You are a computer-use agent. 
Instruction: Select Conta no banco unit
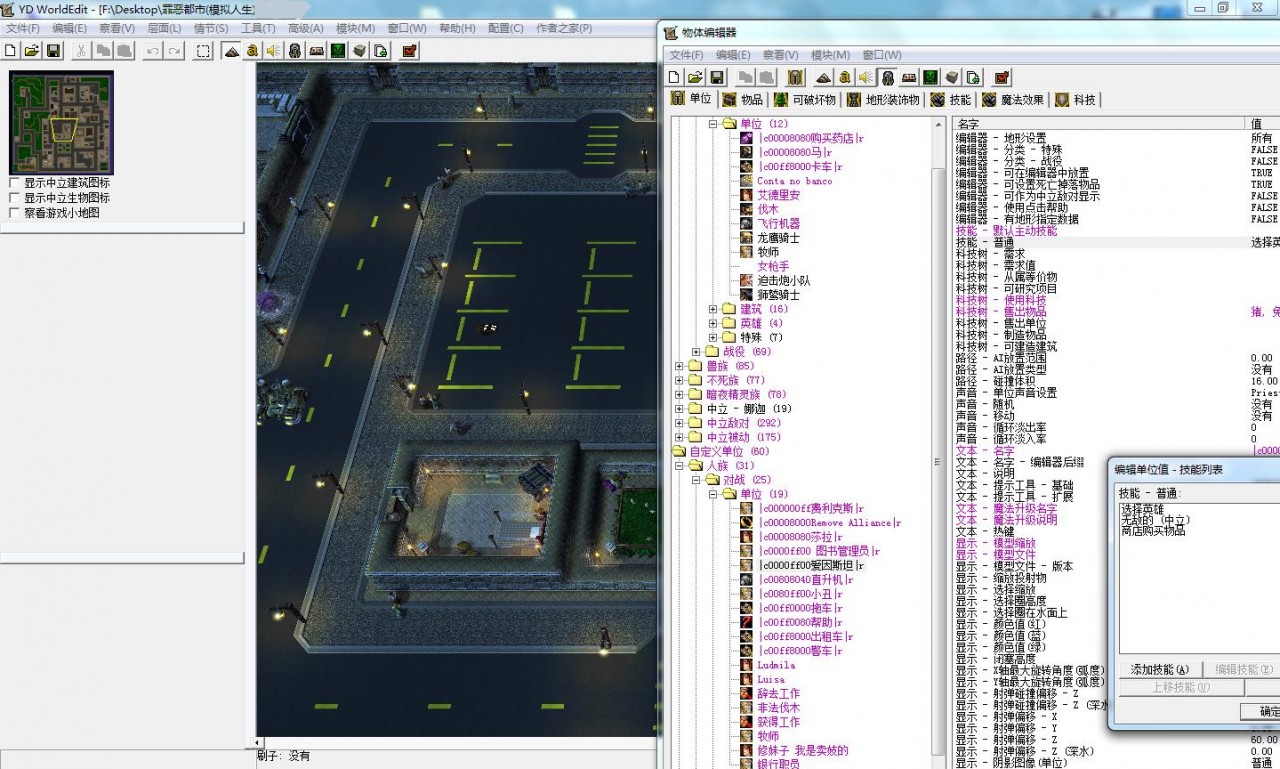(x=794, y=181)
